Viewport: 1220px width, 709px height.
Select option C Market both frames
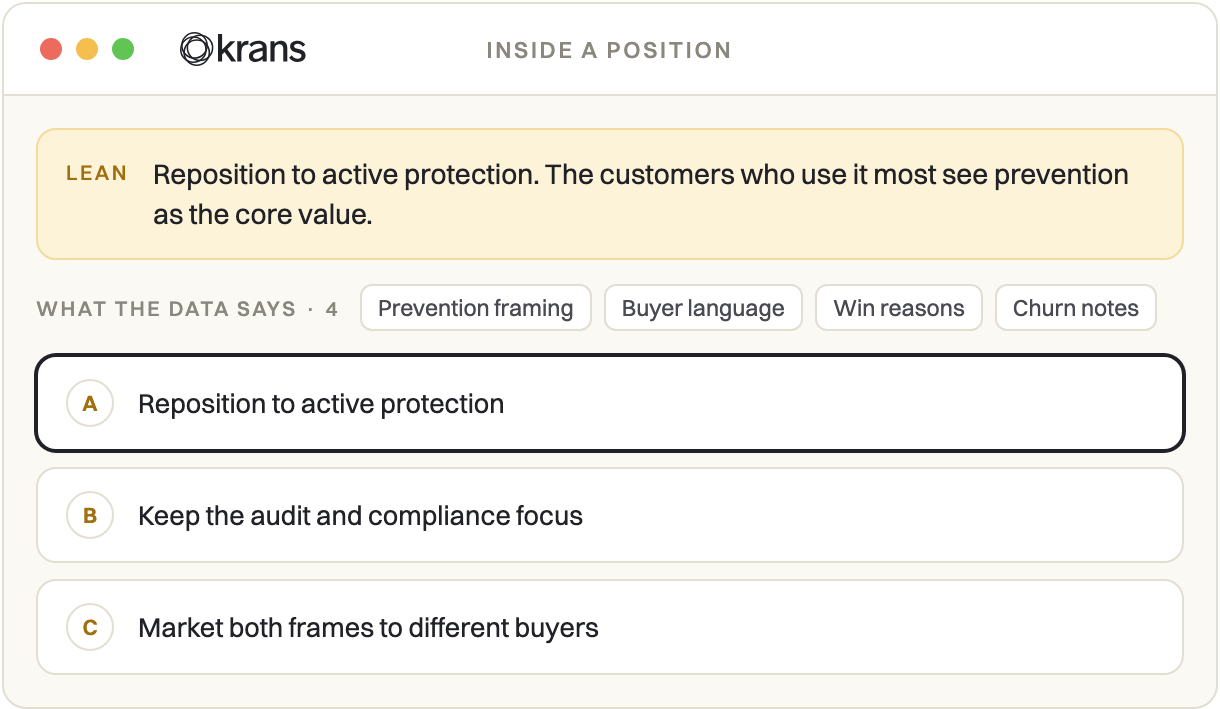click(610, 628)
